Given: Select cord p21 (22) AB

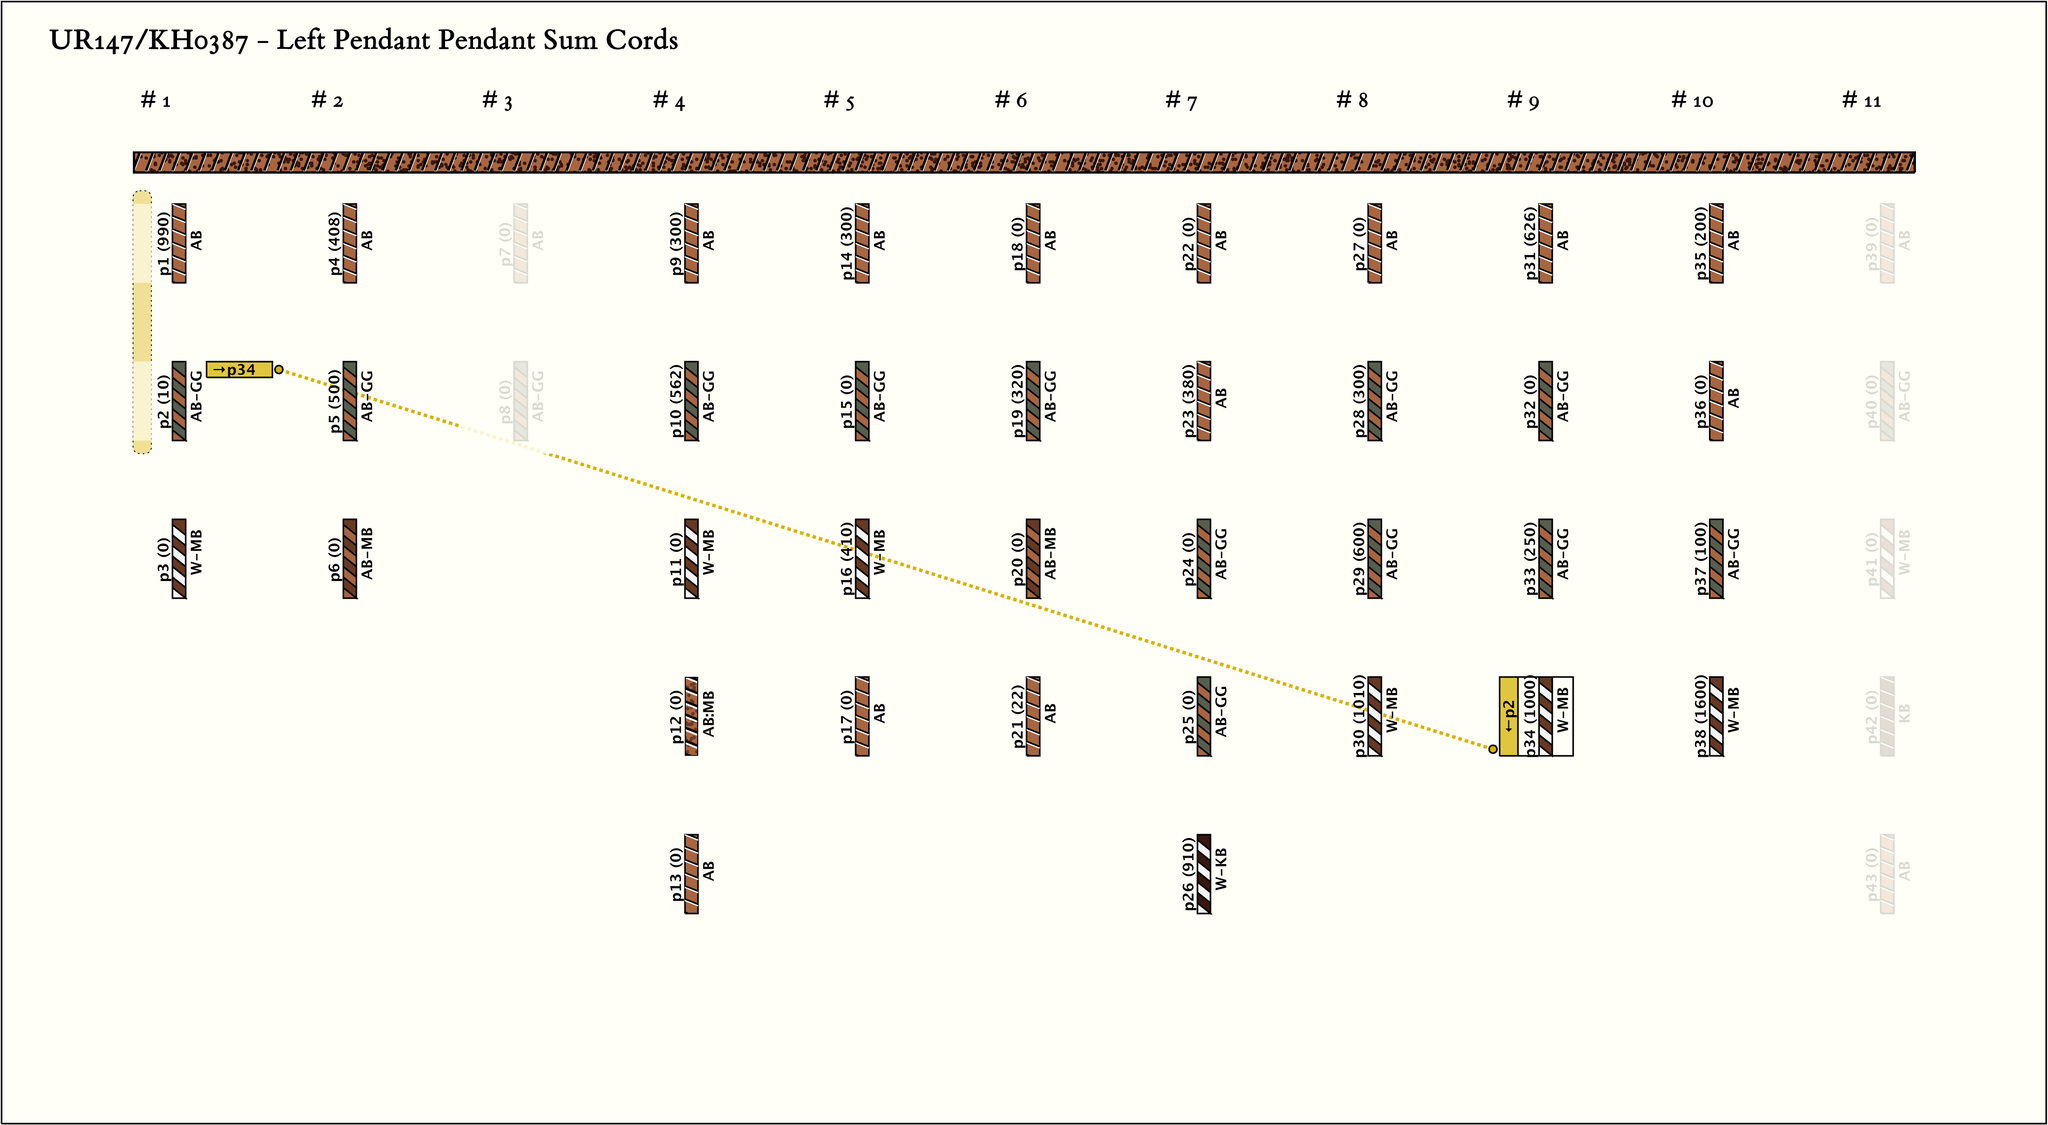Looking at the screenshot, I should coord(1033,716).
